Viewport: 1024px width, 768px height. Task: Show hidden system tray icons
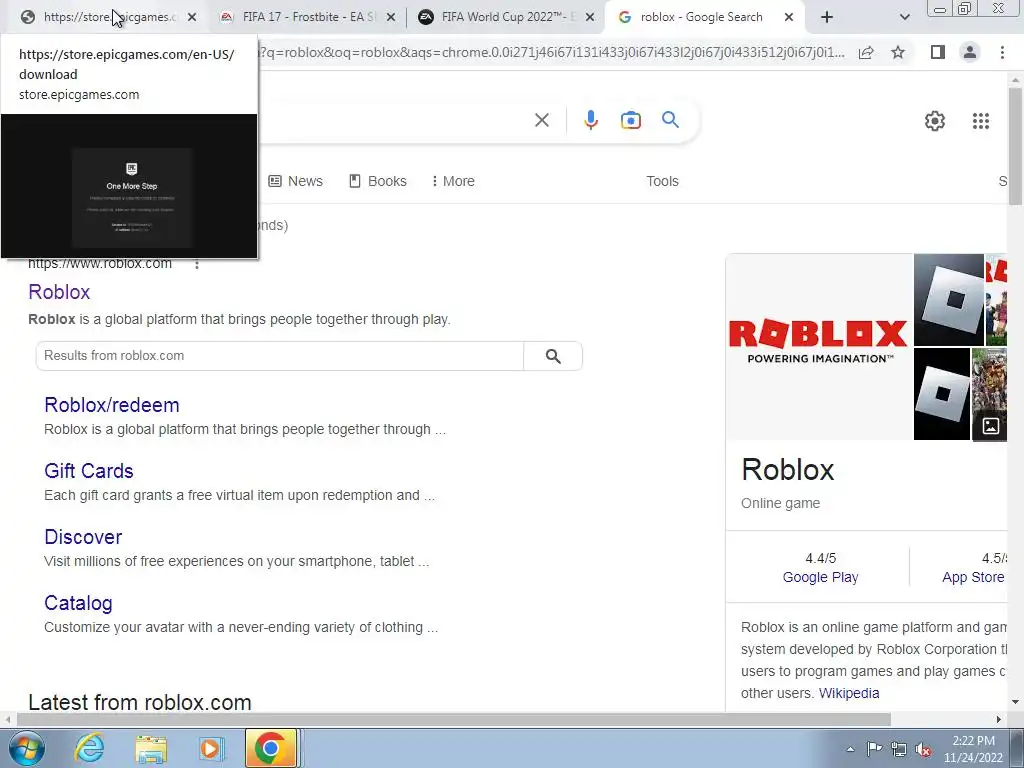click(850, 749)
